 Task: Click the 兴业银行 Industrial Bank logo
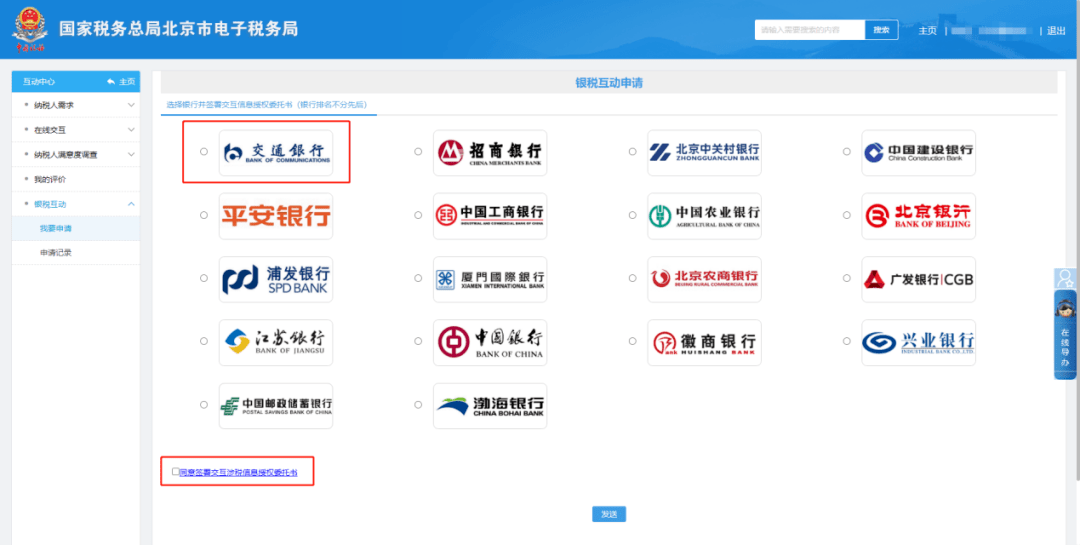[918, 342]
